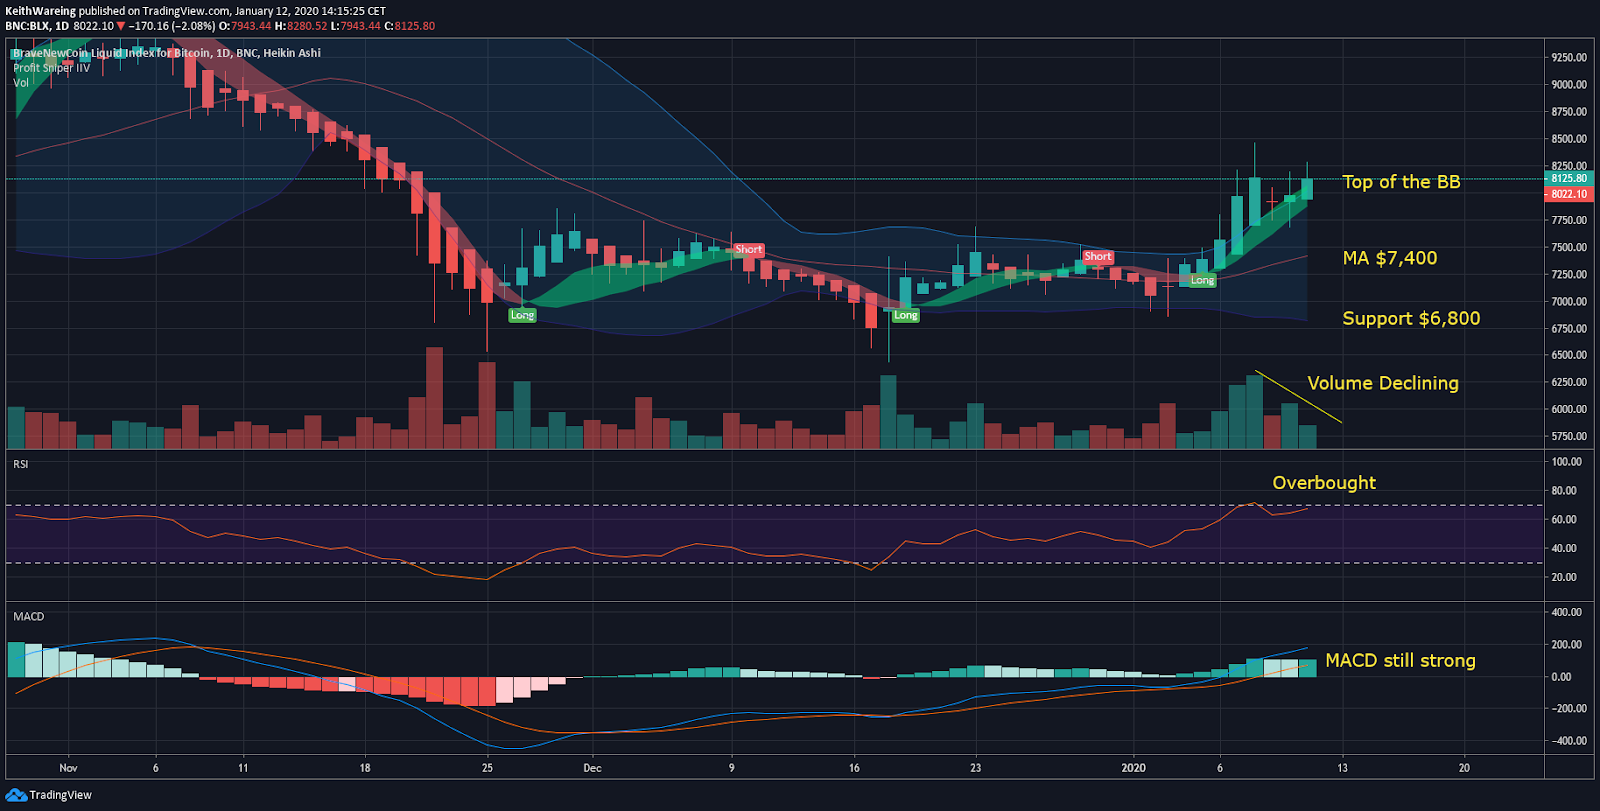The height and width of the screenshot is (811, 1600).
Task: Select the 'MACD still strong' annotation
Action: (1400, 661)
